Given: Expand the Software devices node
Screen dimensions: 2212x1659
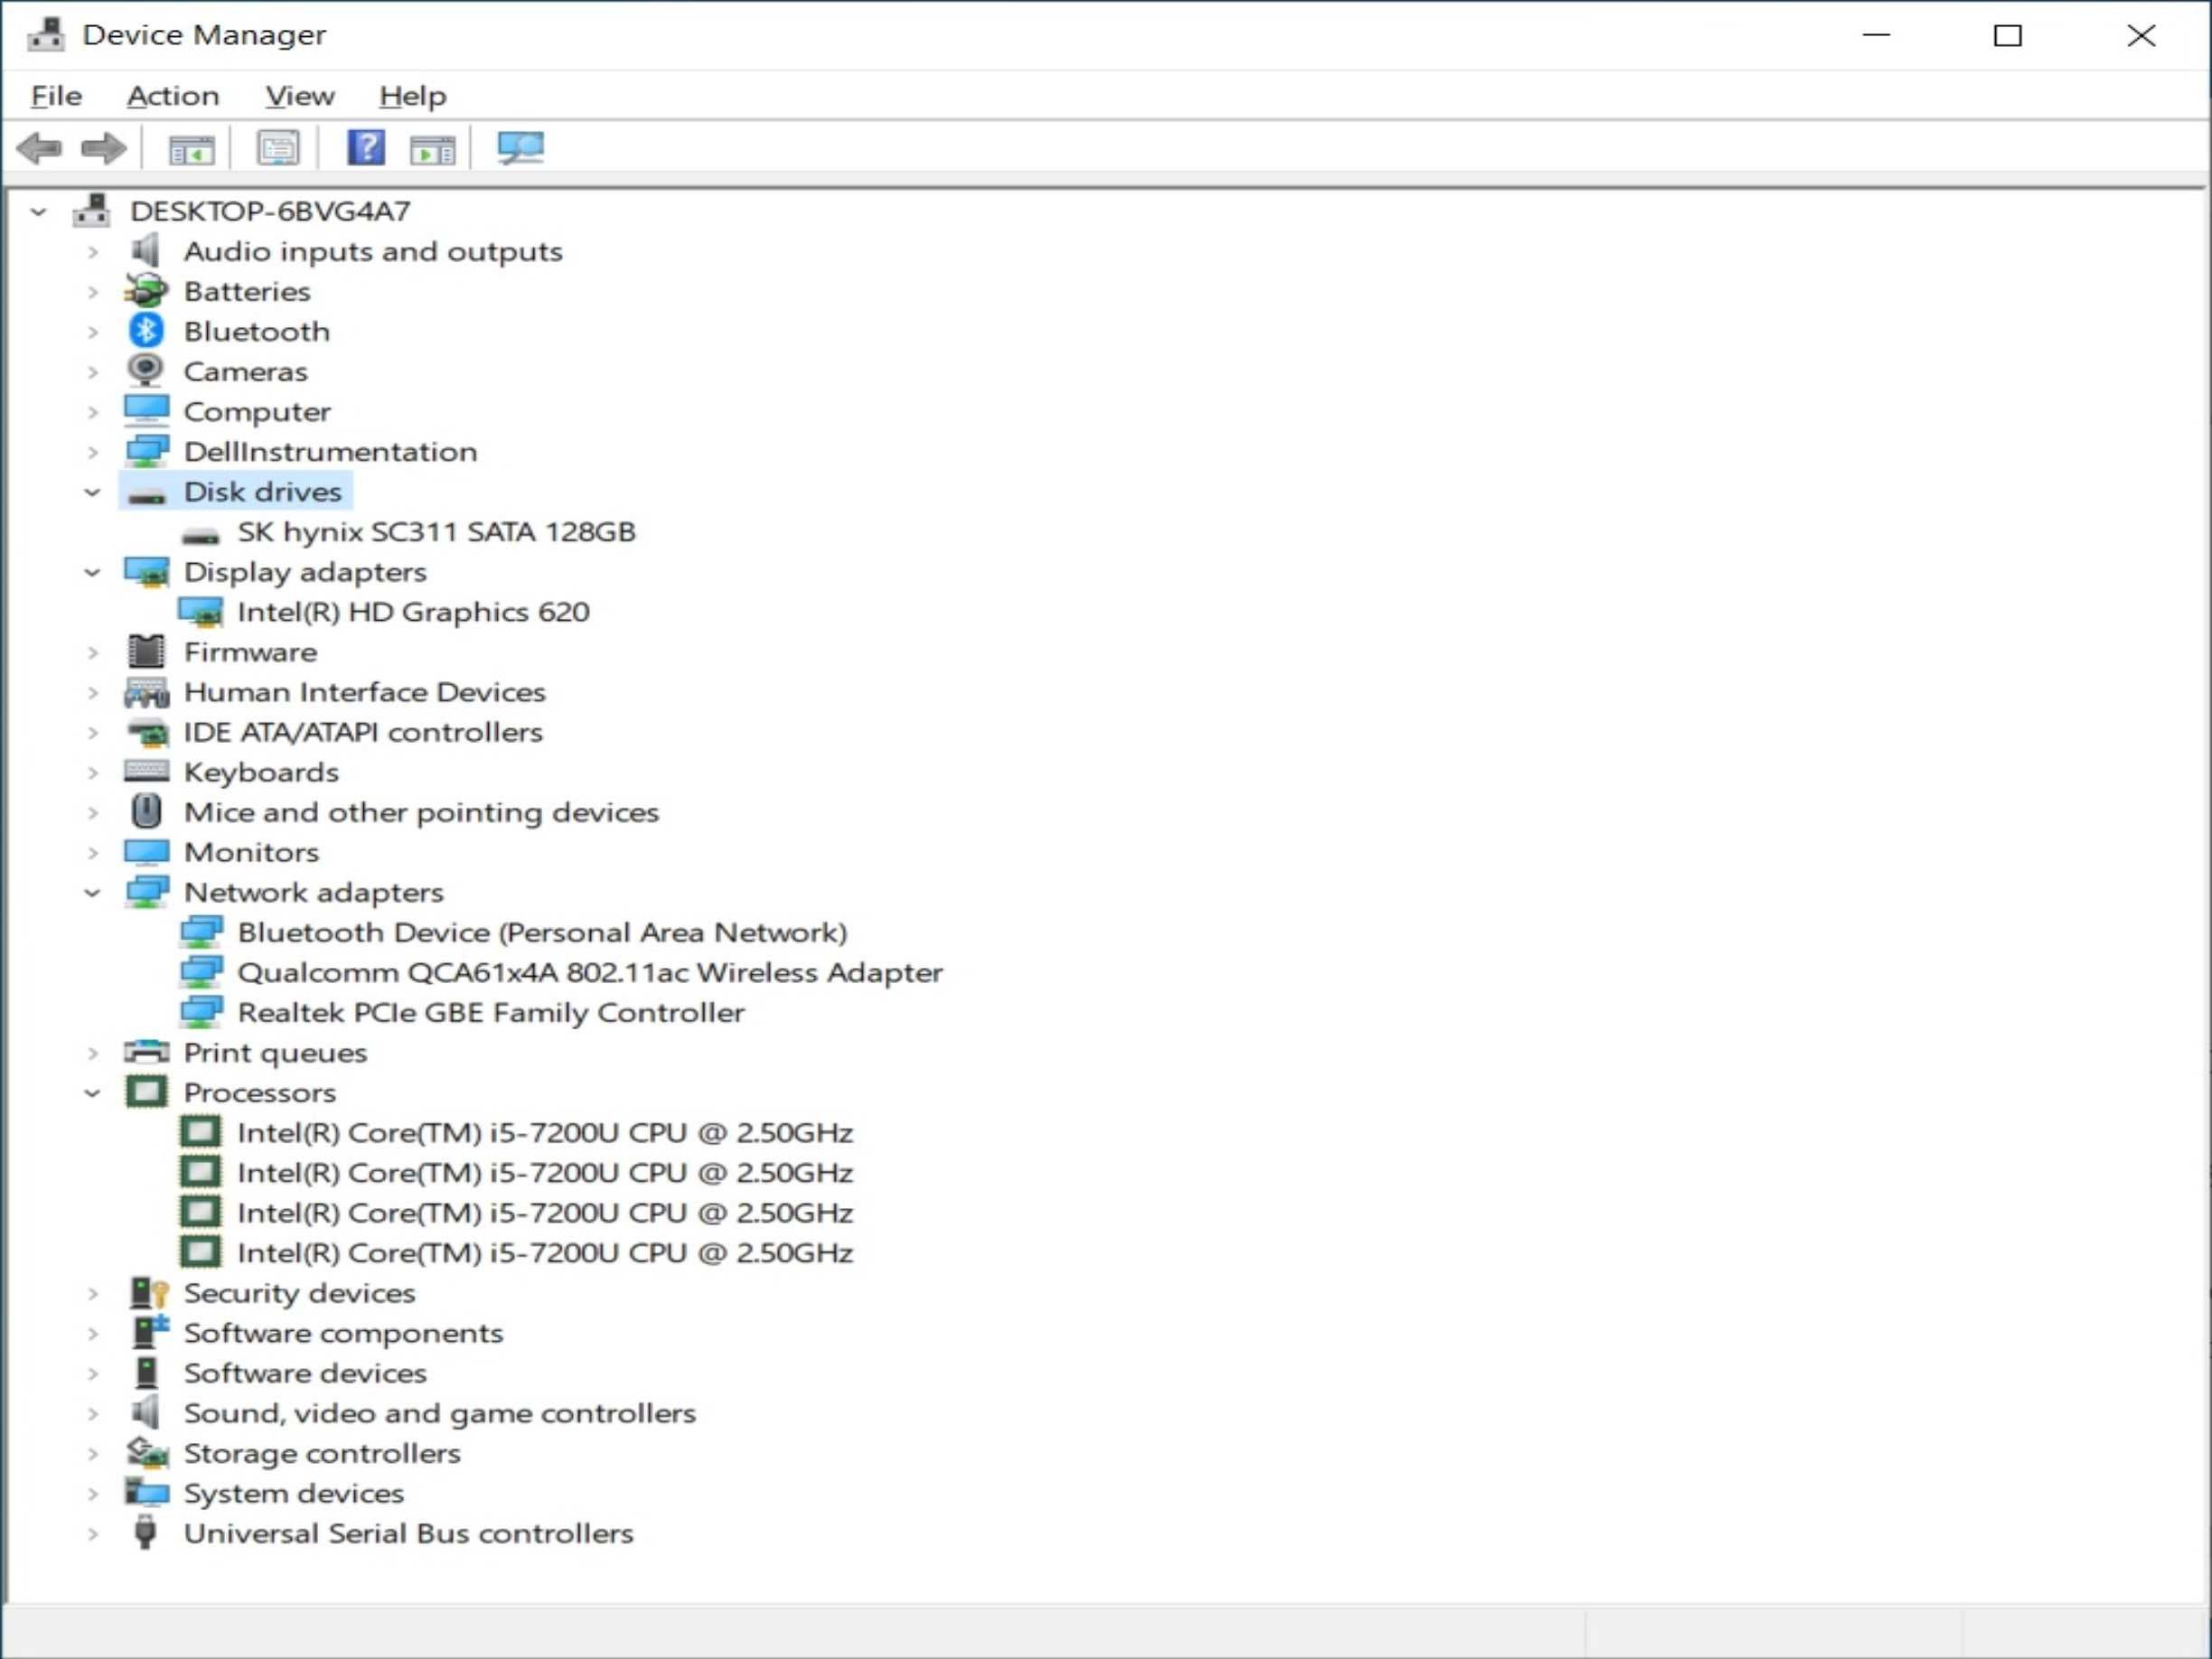Looking at the screenshot, I should pos(93,1373).
